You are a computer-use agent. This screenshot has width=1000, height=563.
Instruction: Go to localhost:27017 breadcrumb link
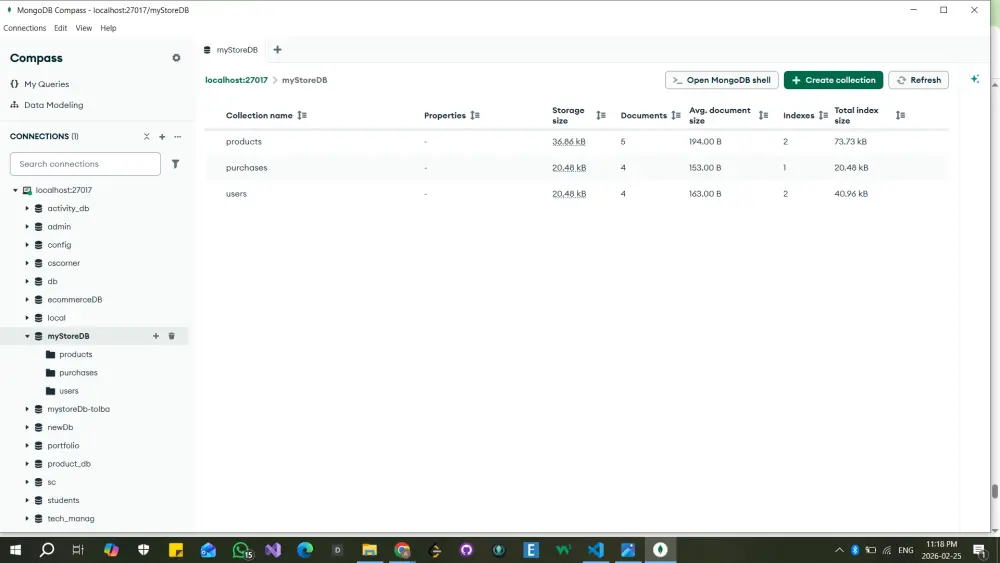[236, 80]
